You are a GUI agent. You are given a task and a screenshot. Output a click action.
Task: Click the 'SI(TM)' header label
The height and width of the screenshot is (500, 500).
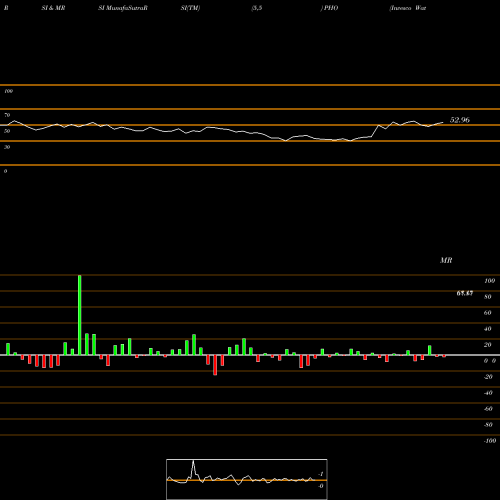click(x=190, y=8)
